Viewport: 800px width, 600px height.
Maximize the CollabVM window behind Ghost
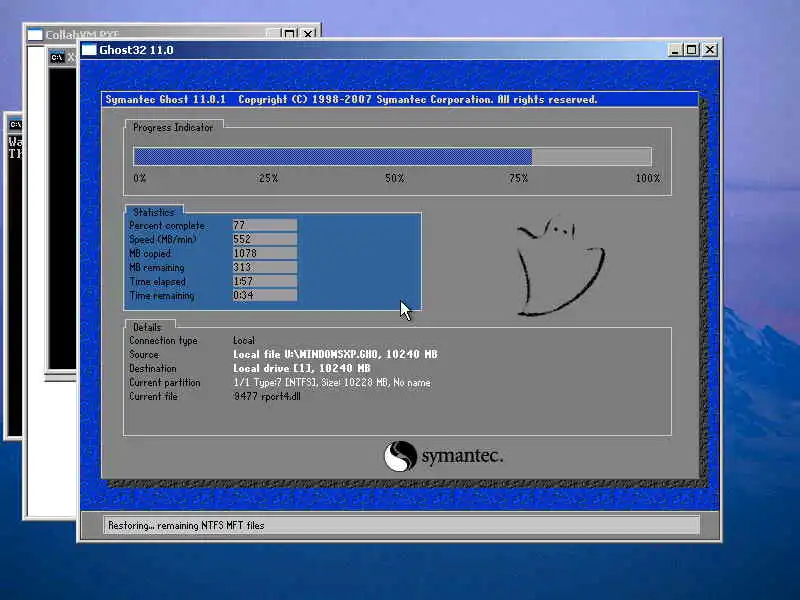tap(289, 34)
